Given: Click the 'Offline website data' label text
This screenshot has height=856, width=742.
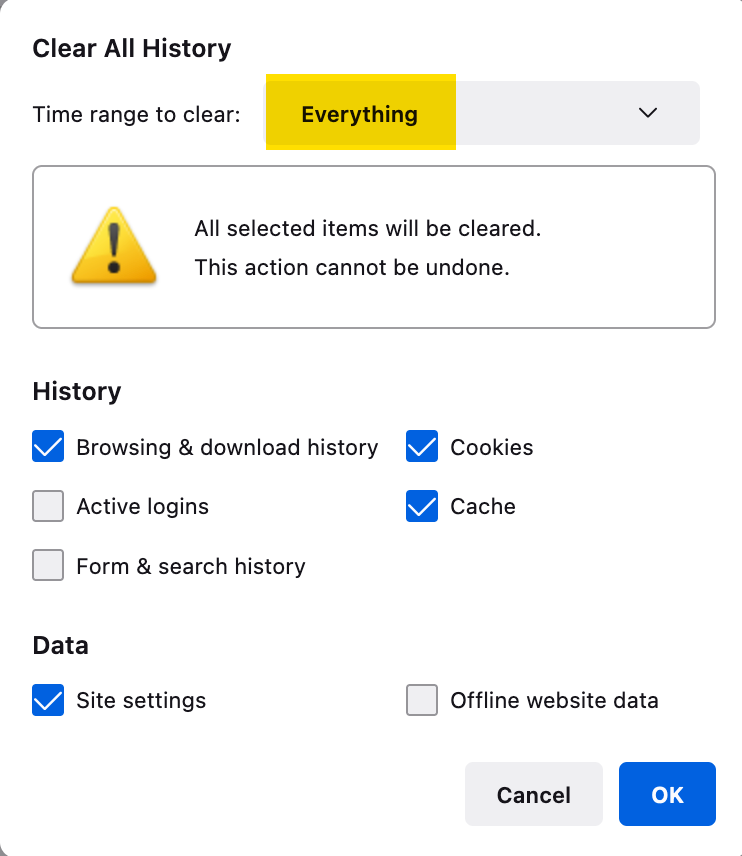Looking at the screenshot, I should pos(554,700).
